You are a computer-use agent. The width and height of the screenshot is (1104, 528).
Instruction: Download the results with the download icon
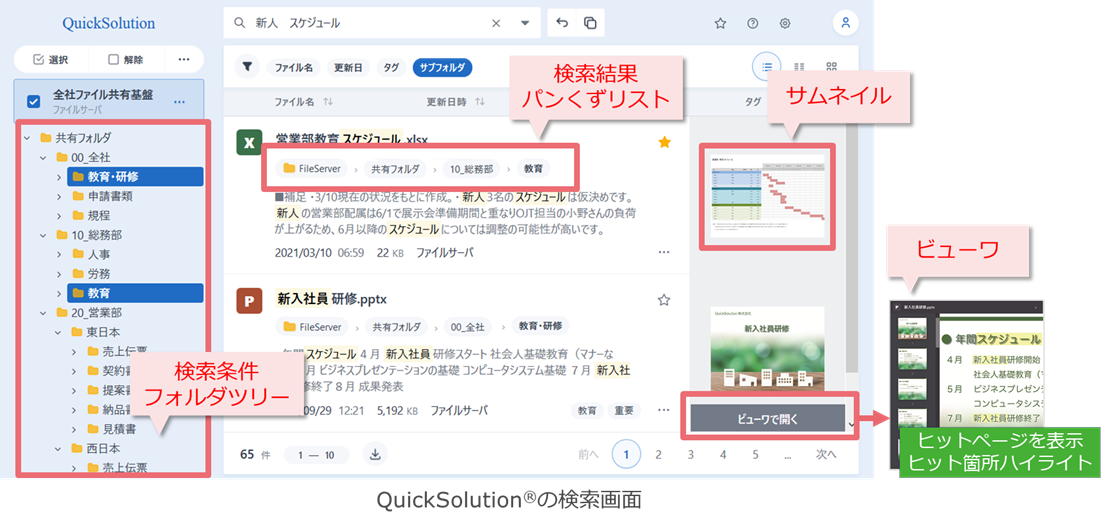click(x=375, y=454)
